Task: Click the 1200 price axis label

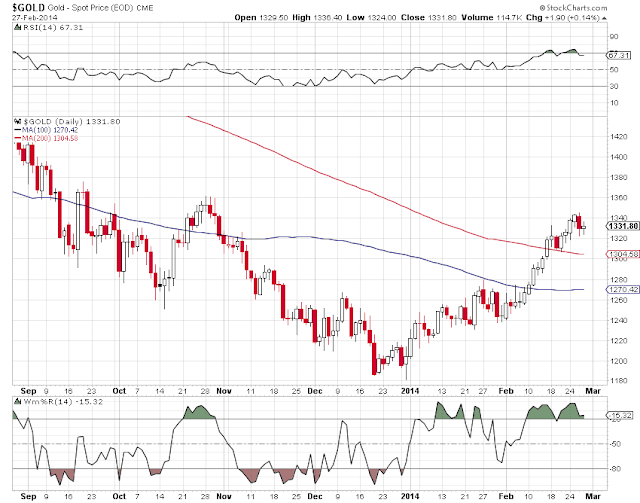Action: [x=618, y=361]
